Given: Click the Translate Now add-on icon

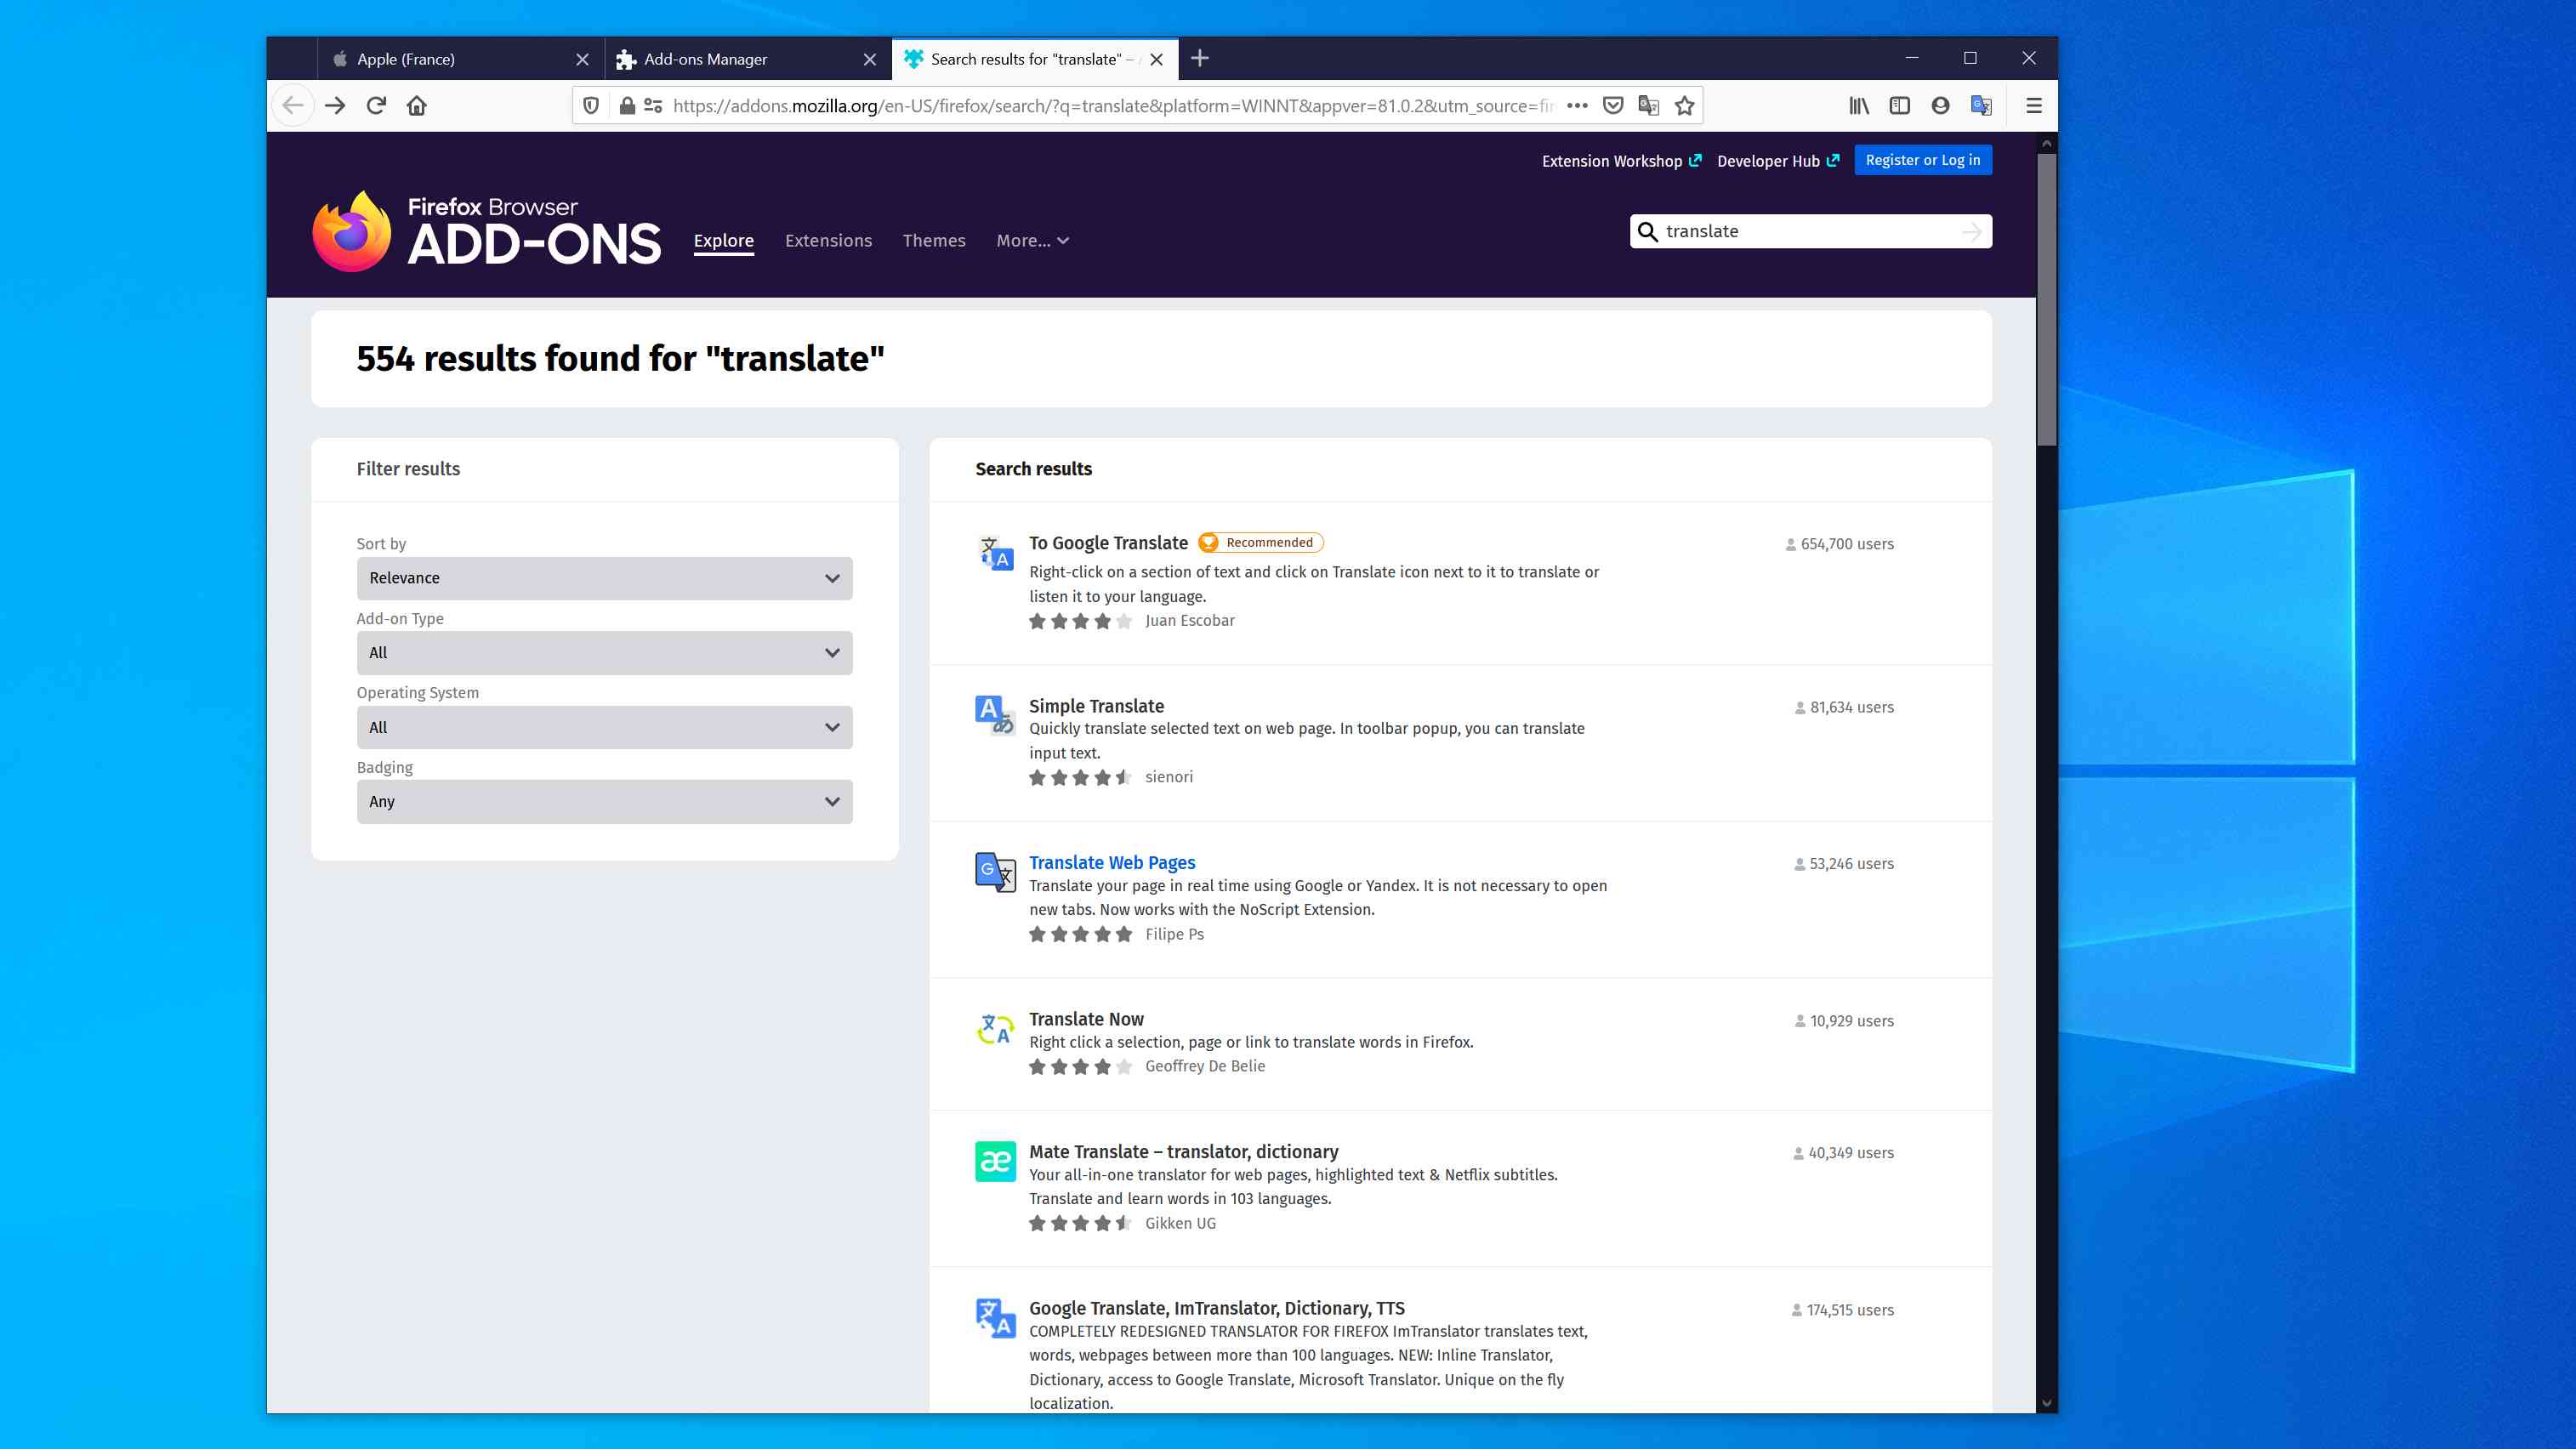Looking at the screenshot, I should (x=995, y=1028).
